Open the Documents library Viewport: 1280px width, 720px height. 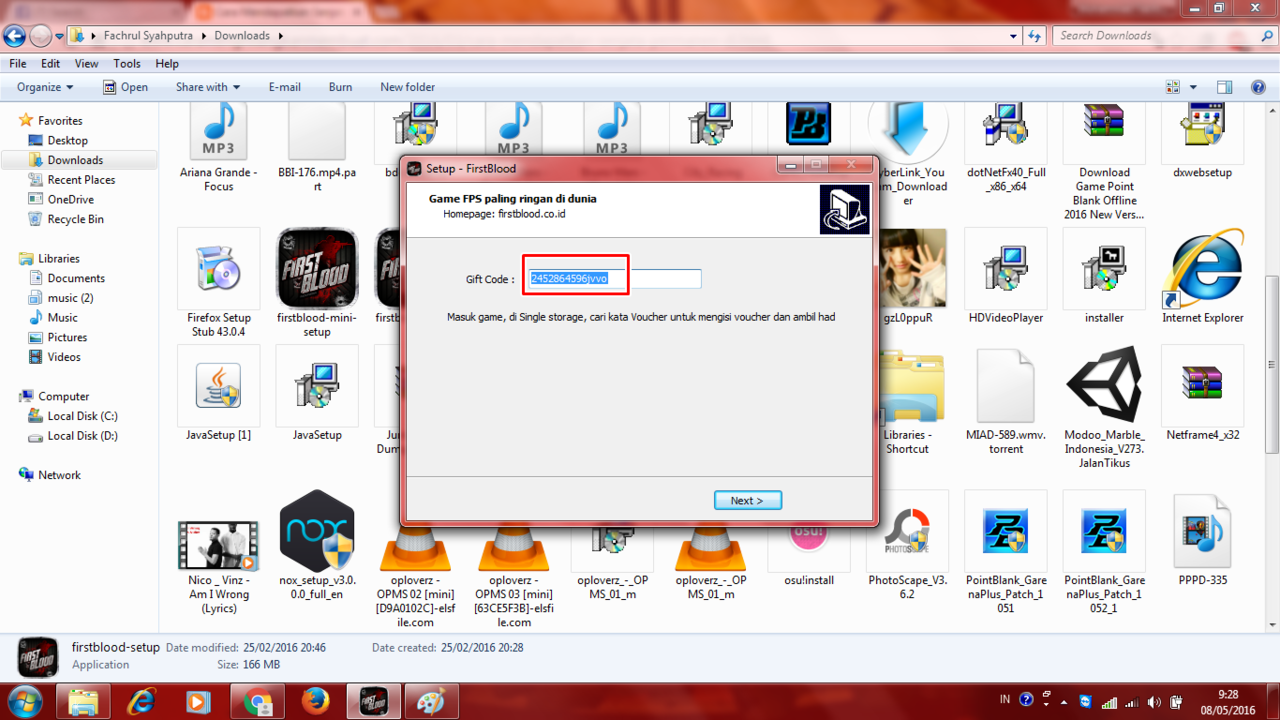tap(76, 278)
